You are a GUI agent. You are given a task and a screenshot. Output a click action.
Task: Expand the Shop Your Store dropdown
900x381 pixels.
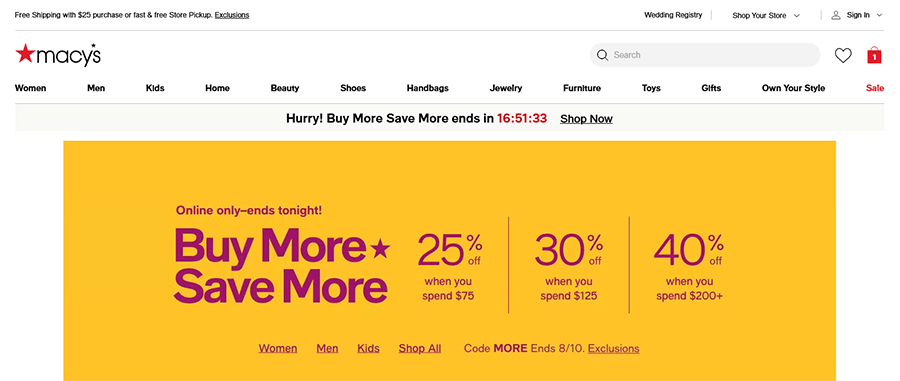pyautogui.click(x=766, y=15)
